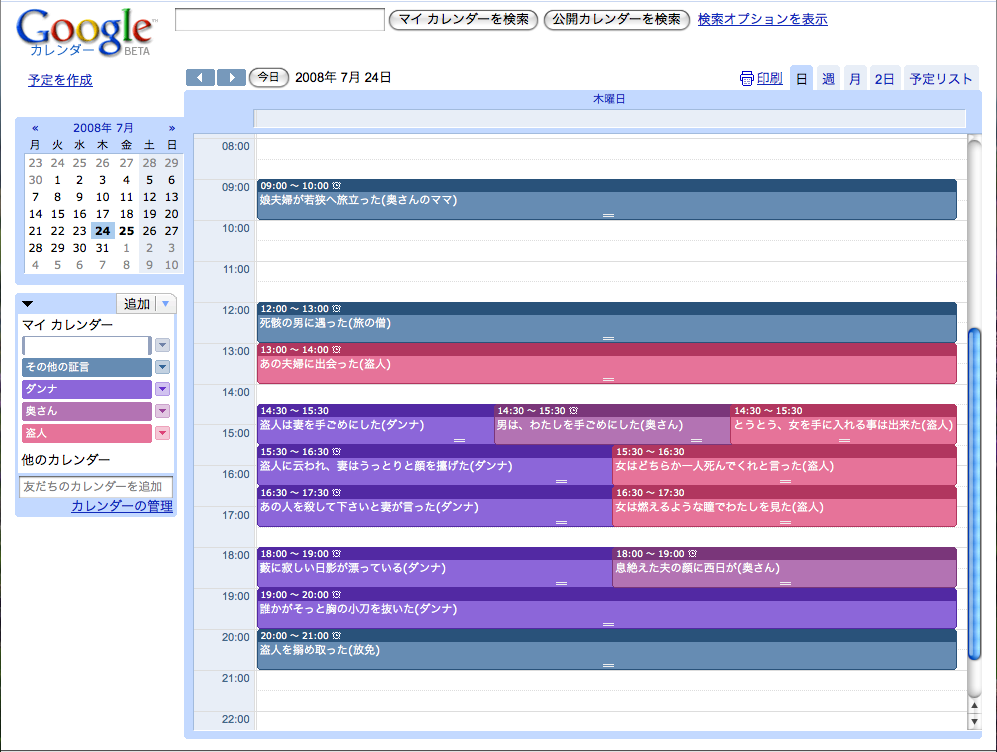The image size is (997, 752).
Task: Open dropdown for 奥さん calendar
Action: 163,411
